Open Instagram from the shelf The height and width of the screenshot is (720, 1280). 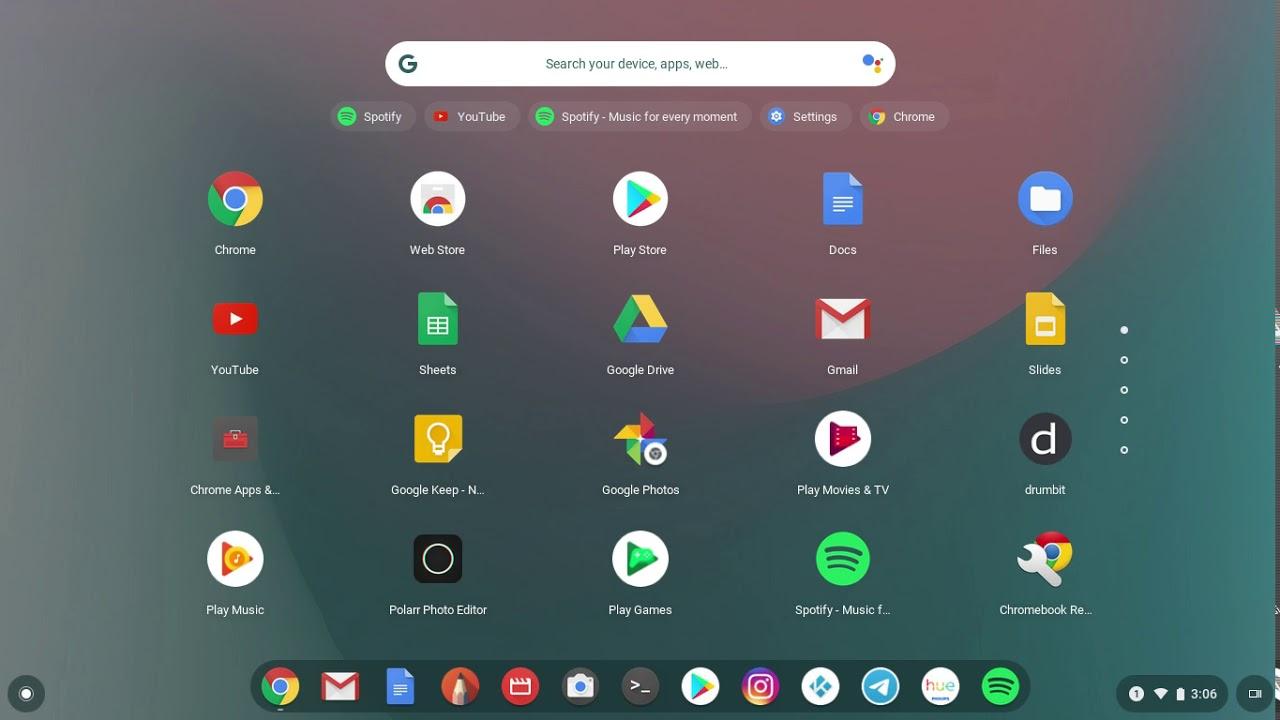tap(760, 687)
